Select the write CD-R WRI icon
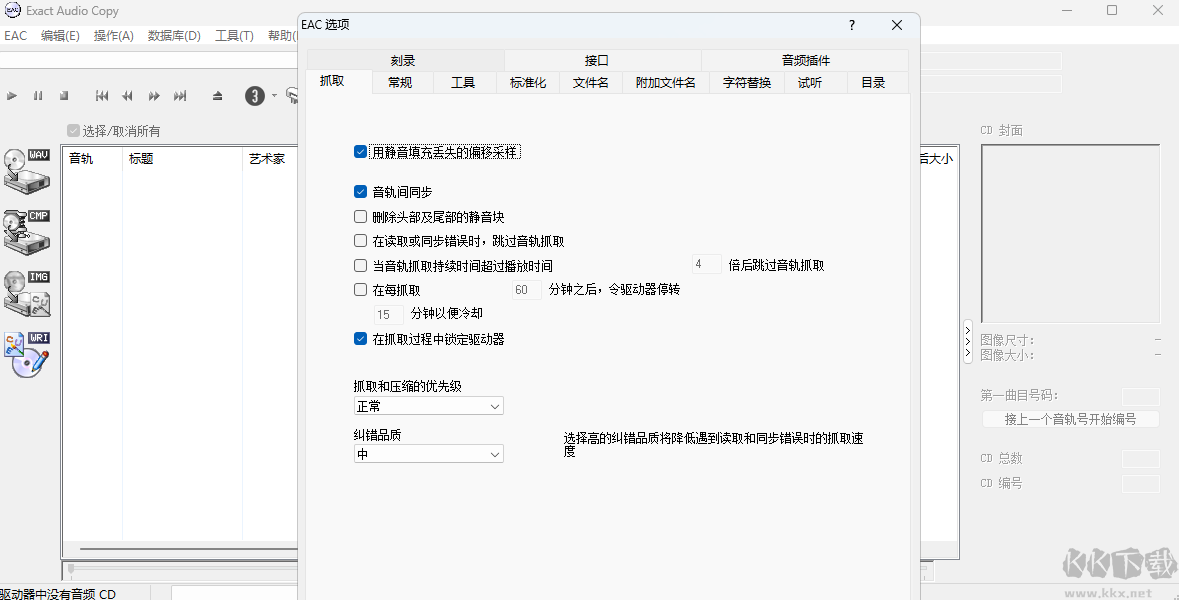The height and width of the screenshot is (600, 1179). point(25,352)
